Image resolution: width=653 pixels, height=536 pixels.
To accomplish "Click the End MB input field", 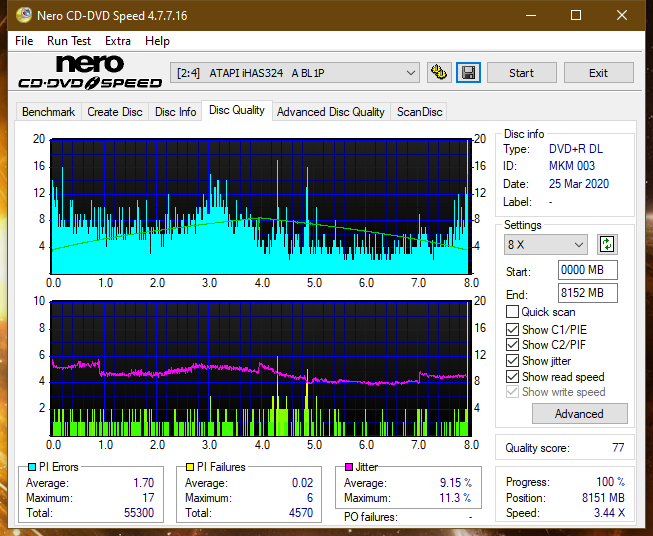I will click(587, 293).
